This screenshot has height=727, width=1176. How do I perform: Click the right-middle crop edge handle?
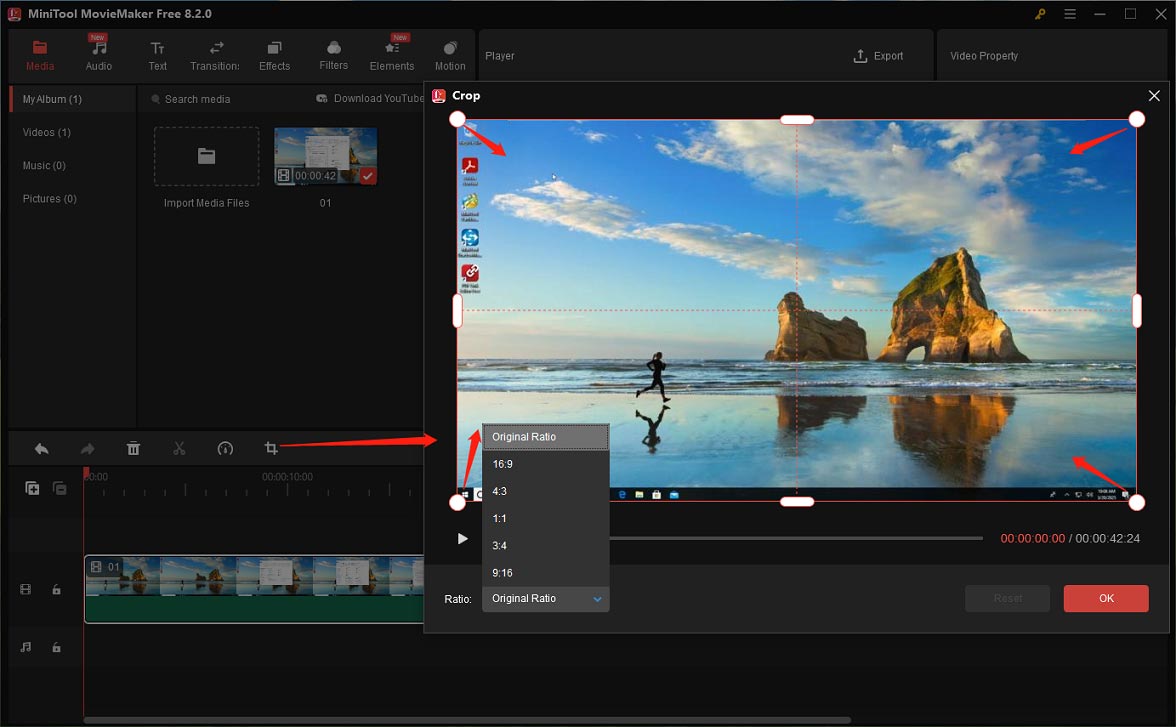(1137, 311)
